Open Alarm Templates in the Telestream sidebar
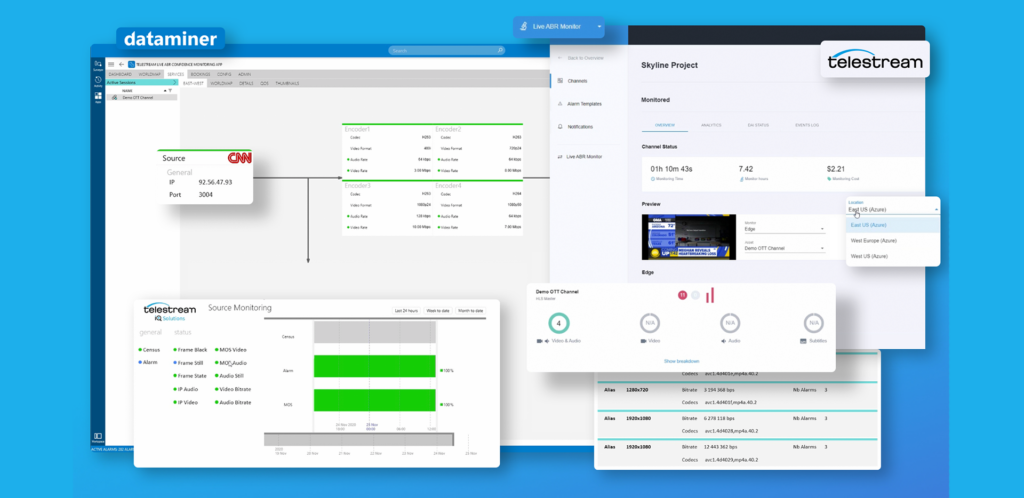 tap(584, 104)
